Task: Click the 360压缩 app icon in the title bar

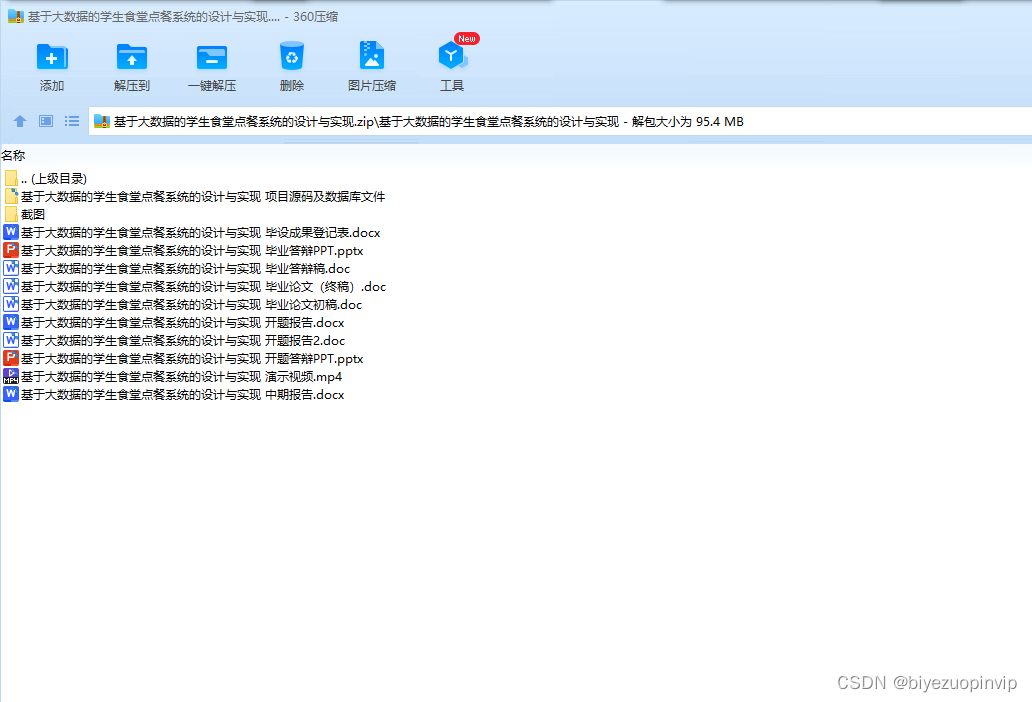Action: (x=16, y=16)
